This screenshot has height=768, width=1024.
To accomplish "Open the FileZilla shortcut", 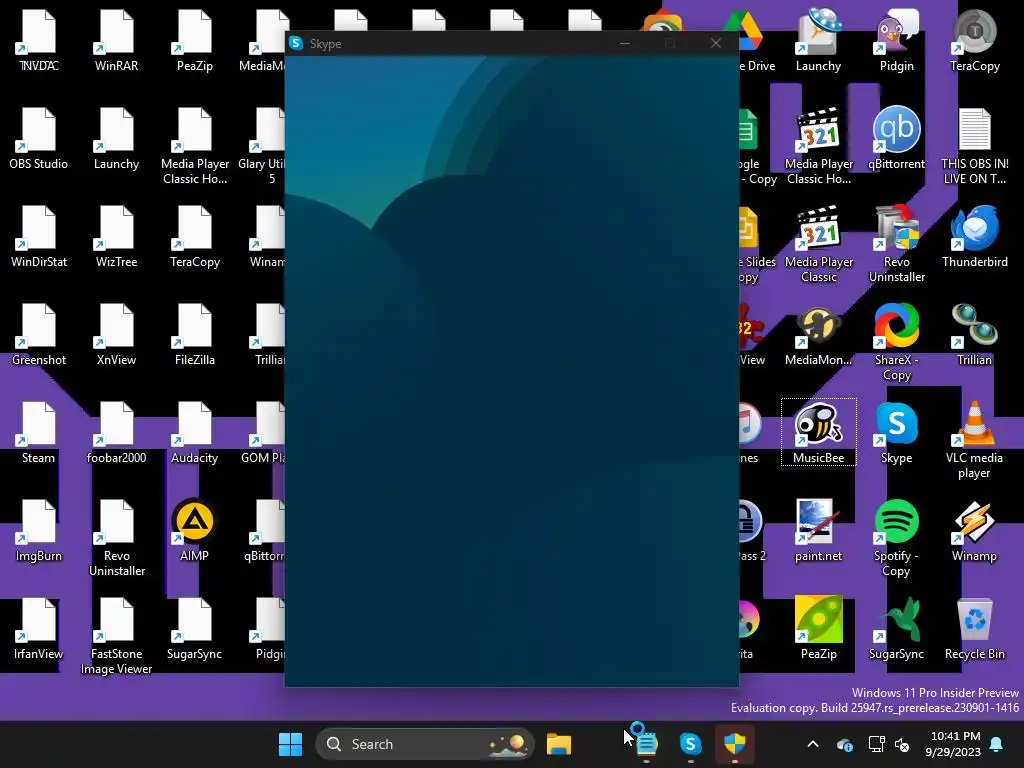I will 194,334.
